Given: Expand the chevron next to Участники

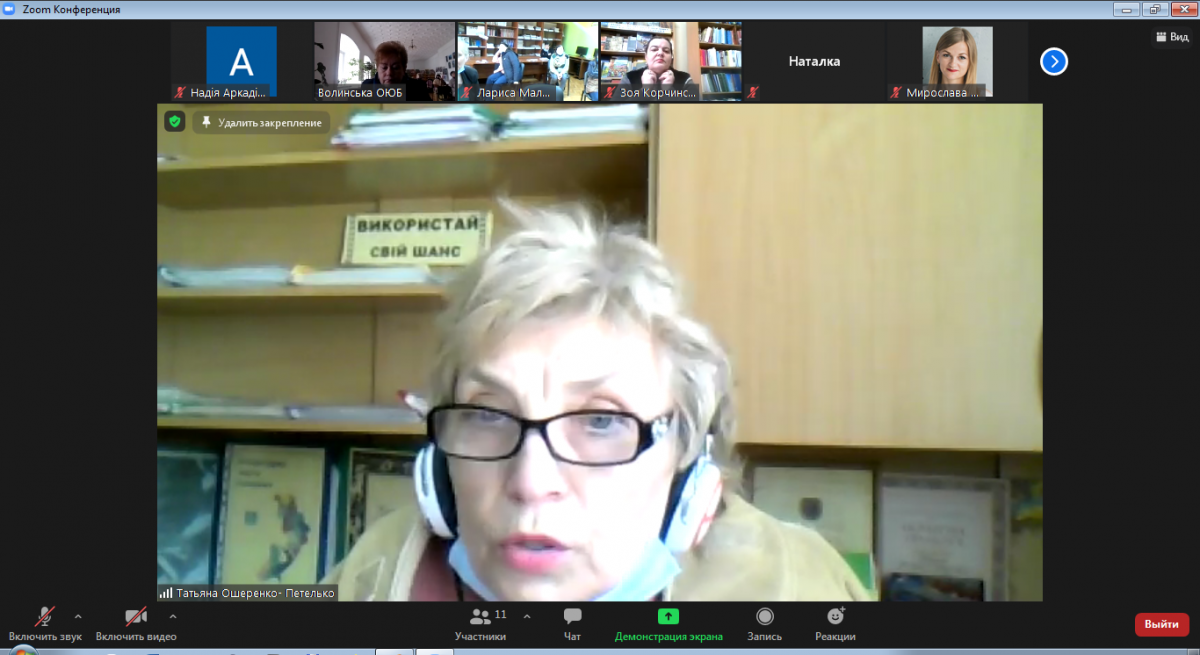Looking at the screenshot, I should pos(527,616).
